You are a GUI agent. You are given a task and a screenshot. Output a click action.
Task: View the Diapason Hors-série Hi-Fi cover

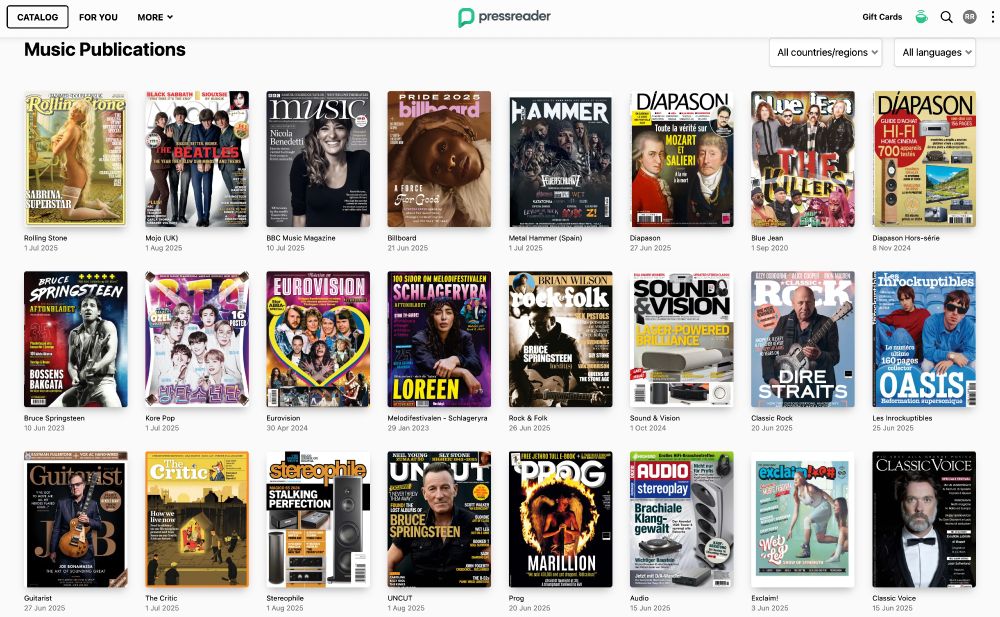pos(924,159)
